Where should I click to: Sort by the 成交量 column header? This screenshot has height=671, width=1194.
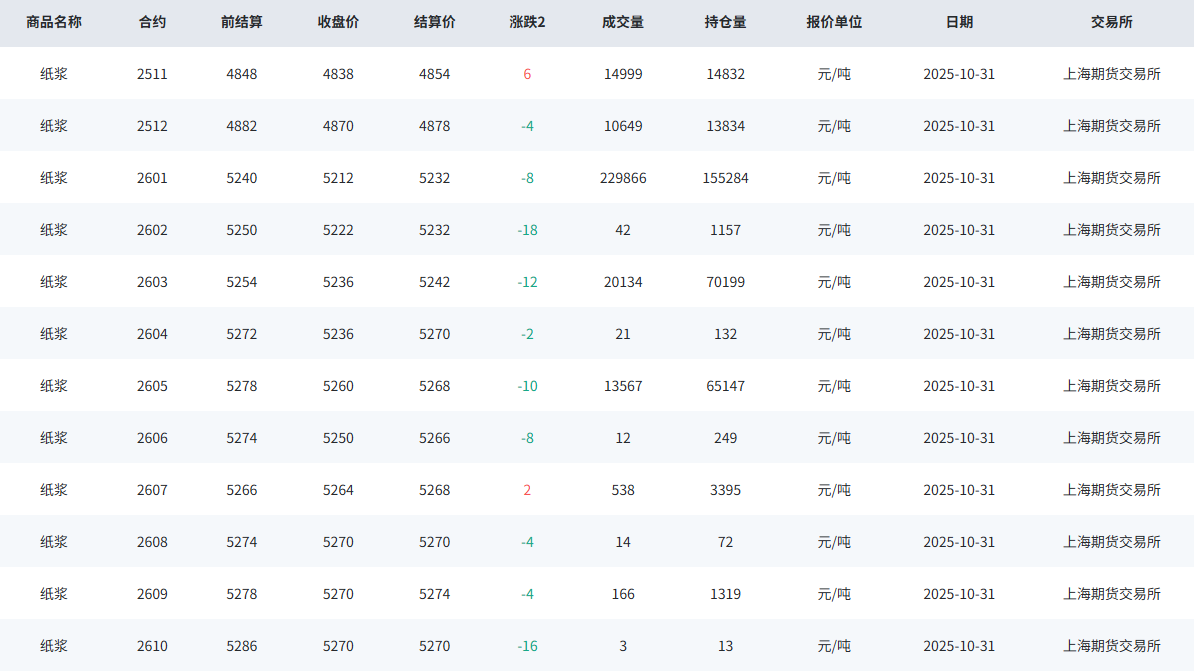(x=623, y=22)
